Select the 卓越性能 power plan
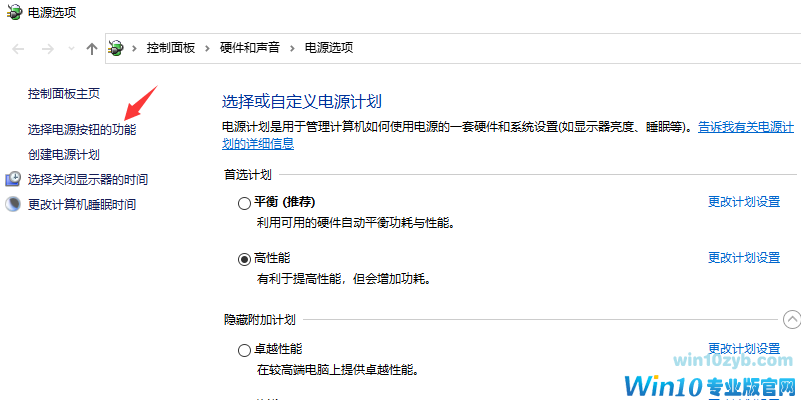801x400 pixels. click(245, 350)
